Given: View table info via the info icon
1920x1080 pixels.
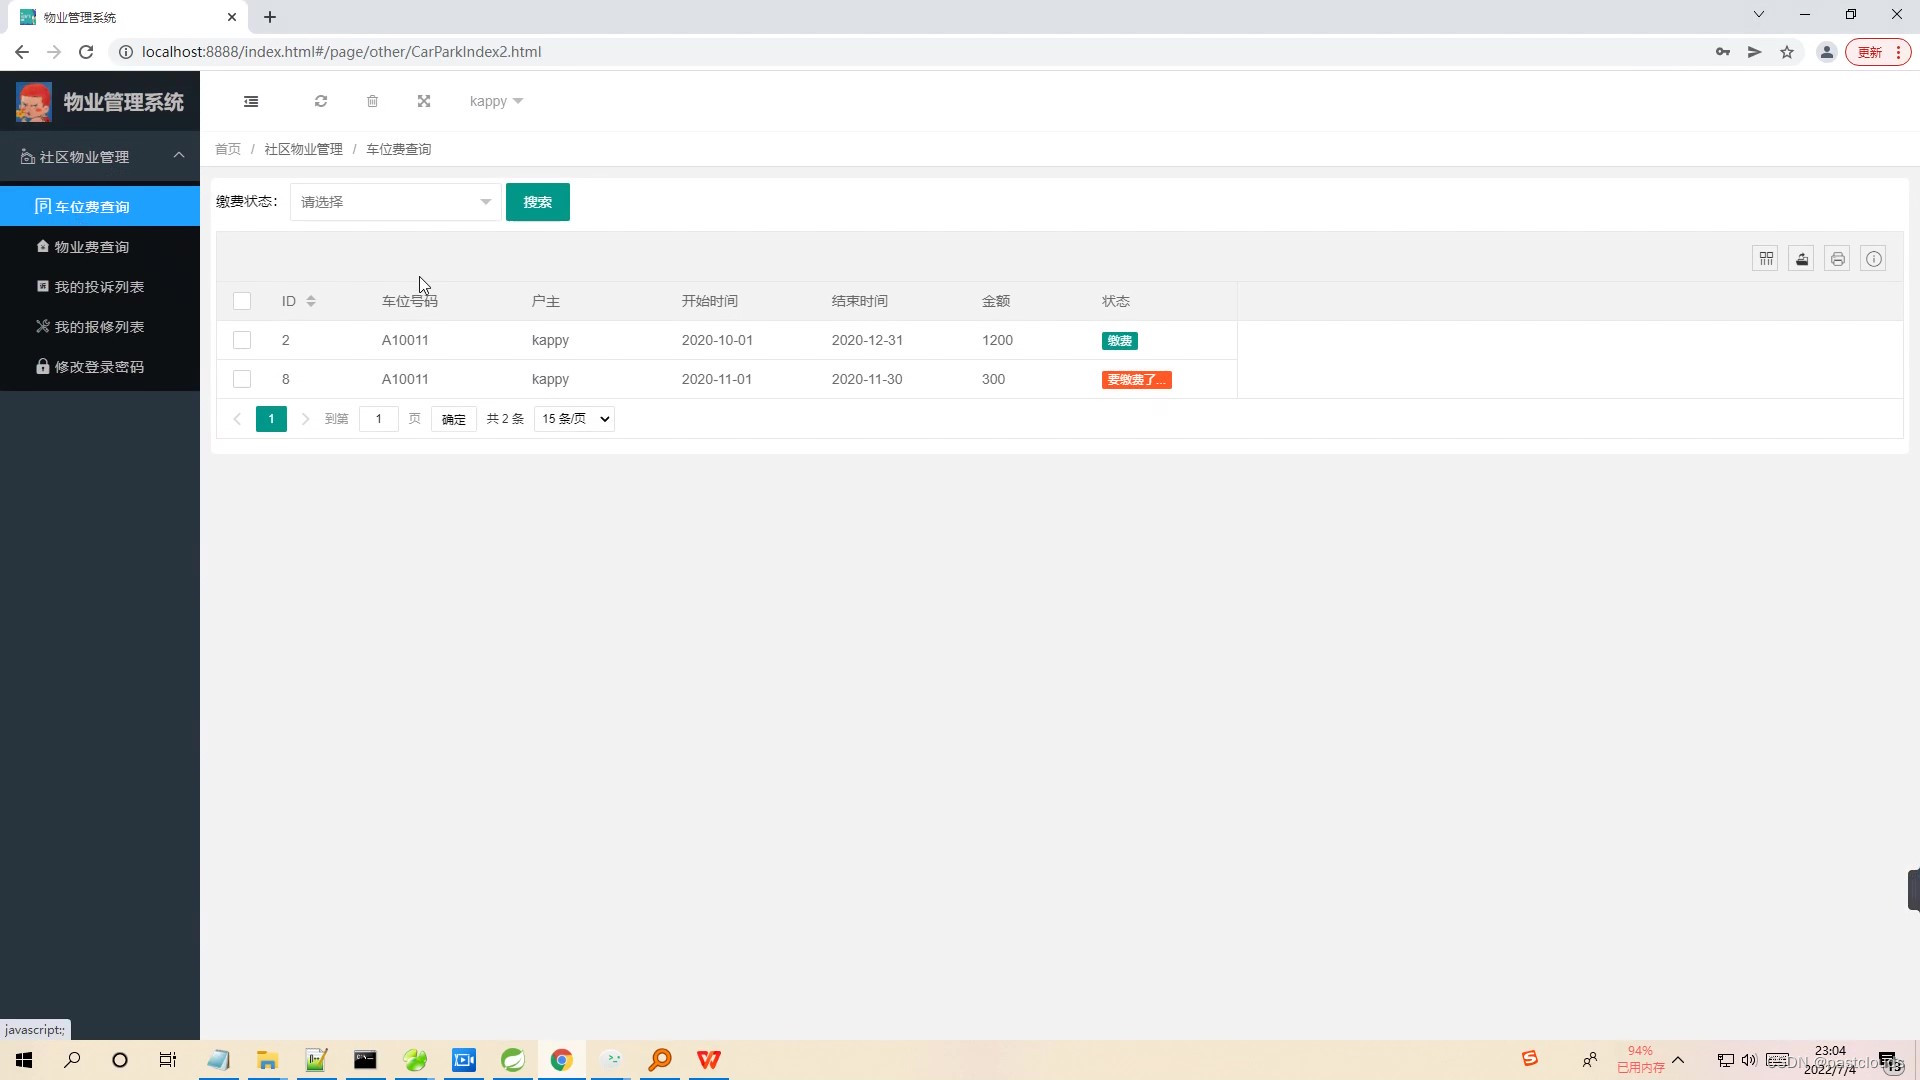Looking at the screenshot, I should [x=1873, y=258].
